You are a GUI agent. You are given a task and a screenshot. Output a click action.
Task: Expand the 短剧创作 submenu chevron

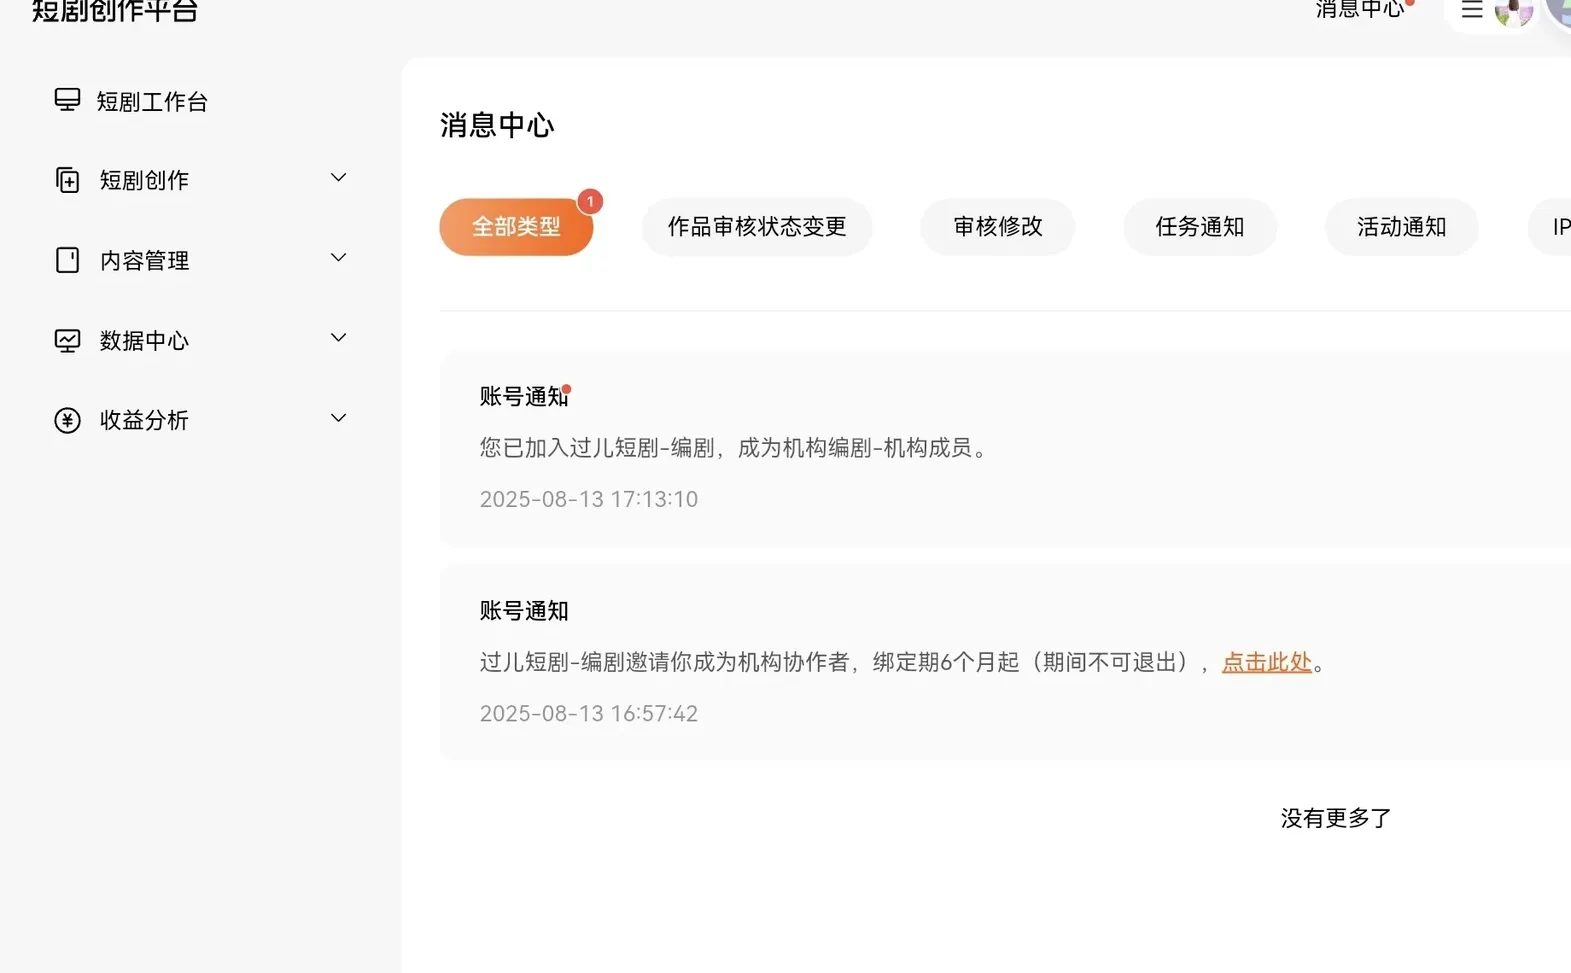coord(339,178)
